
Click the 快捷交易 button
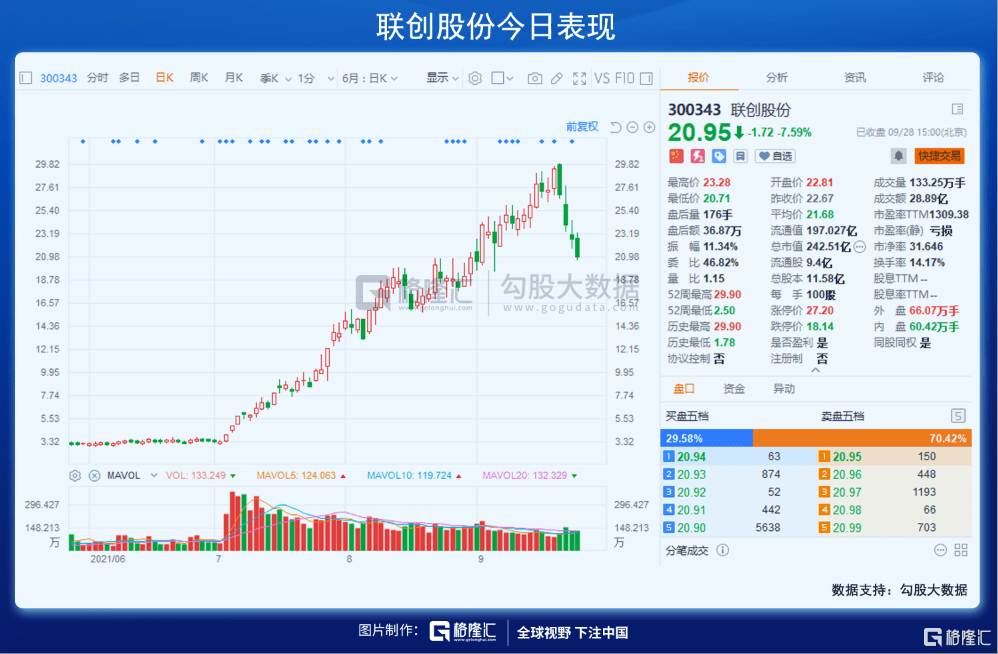[939, 156]
